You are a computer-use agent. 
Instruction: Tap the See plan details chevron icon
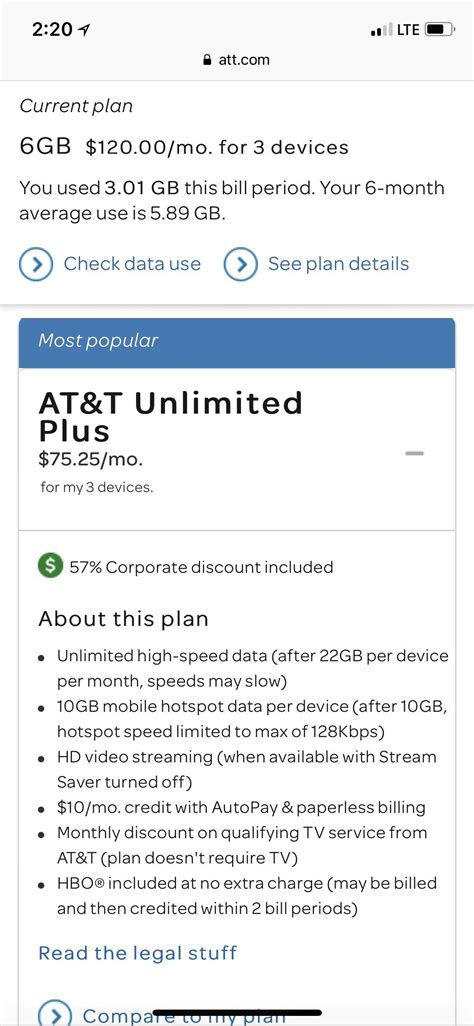tap(240, 264)
